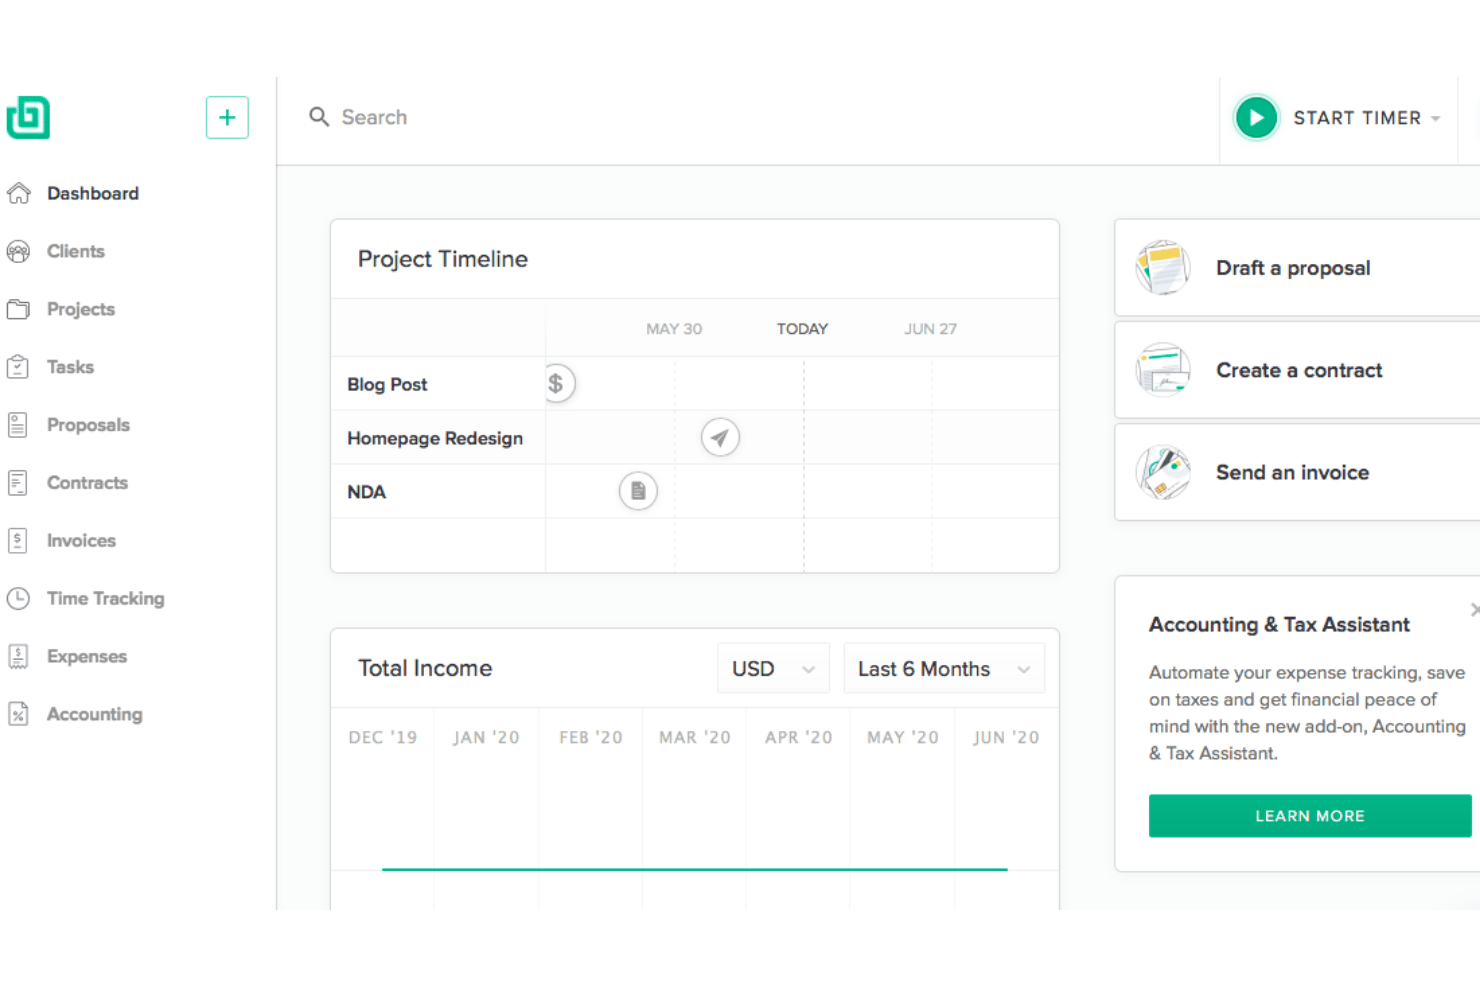Viewport: 1480px width, 987px height.
Task: Open Contracts from sidebar
Action: click(87, 483)
